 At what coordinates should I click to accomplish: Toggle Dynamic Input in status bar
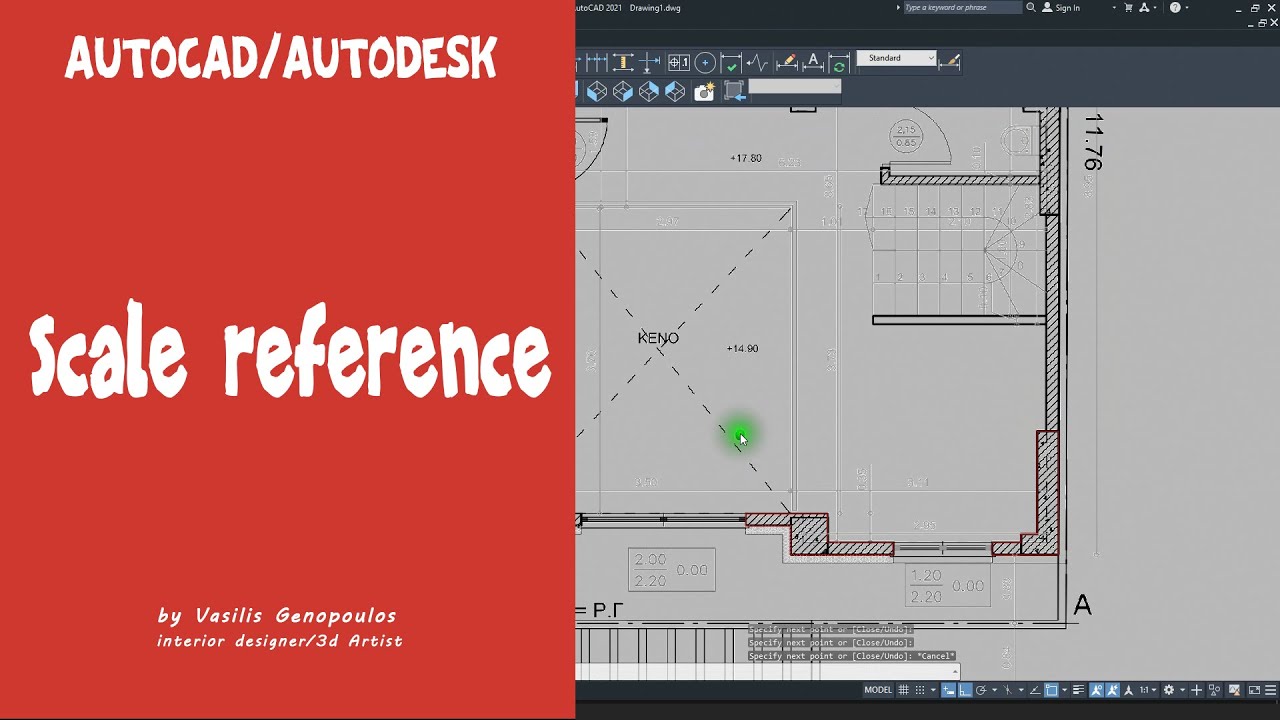coord(948,690)
